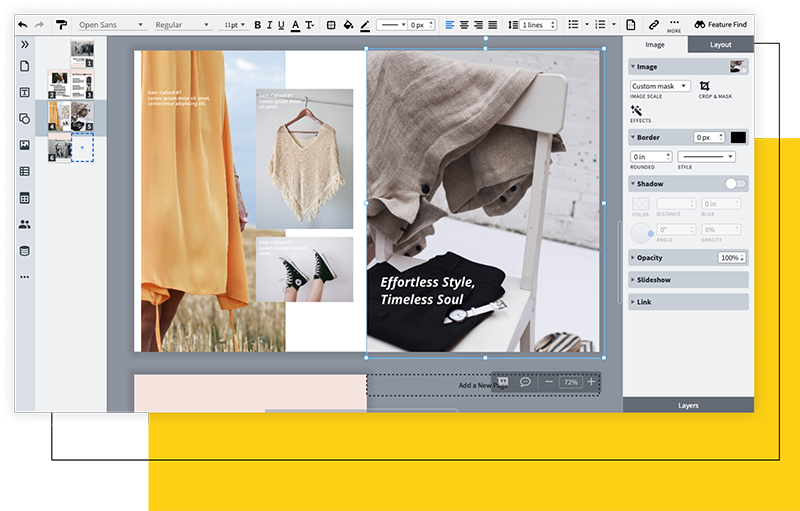Open the text color (A) picker

pos(295,25)
